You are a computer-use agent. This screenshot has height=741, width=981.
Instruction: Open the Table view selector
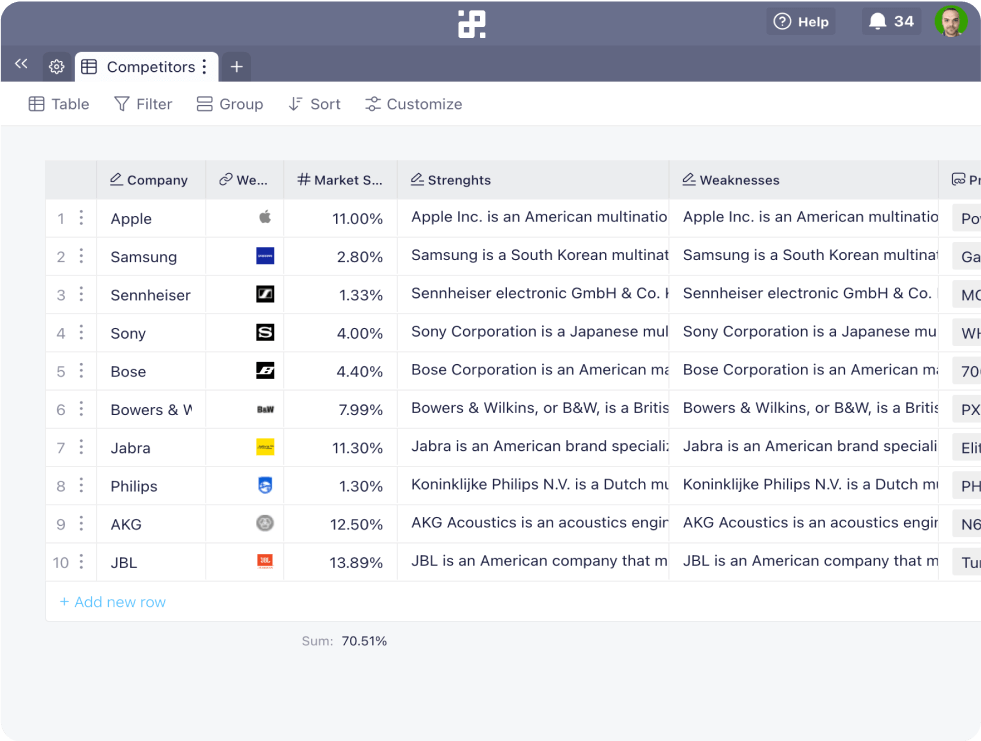pos(59,104)
